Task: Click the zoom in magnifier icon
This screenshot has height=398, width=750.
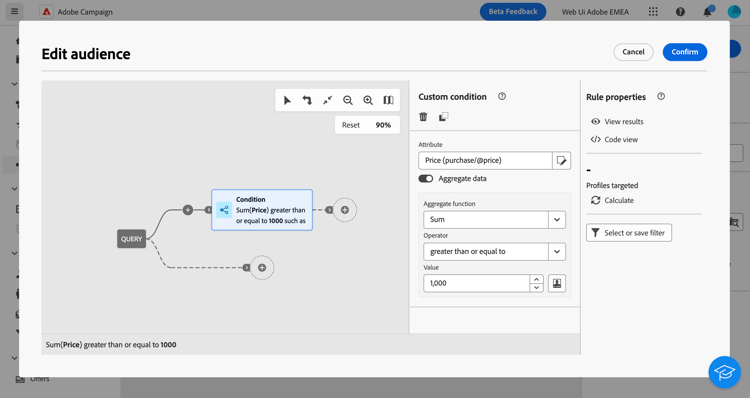Action: pos(368,100)
